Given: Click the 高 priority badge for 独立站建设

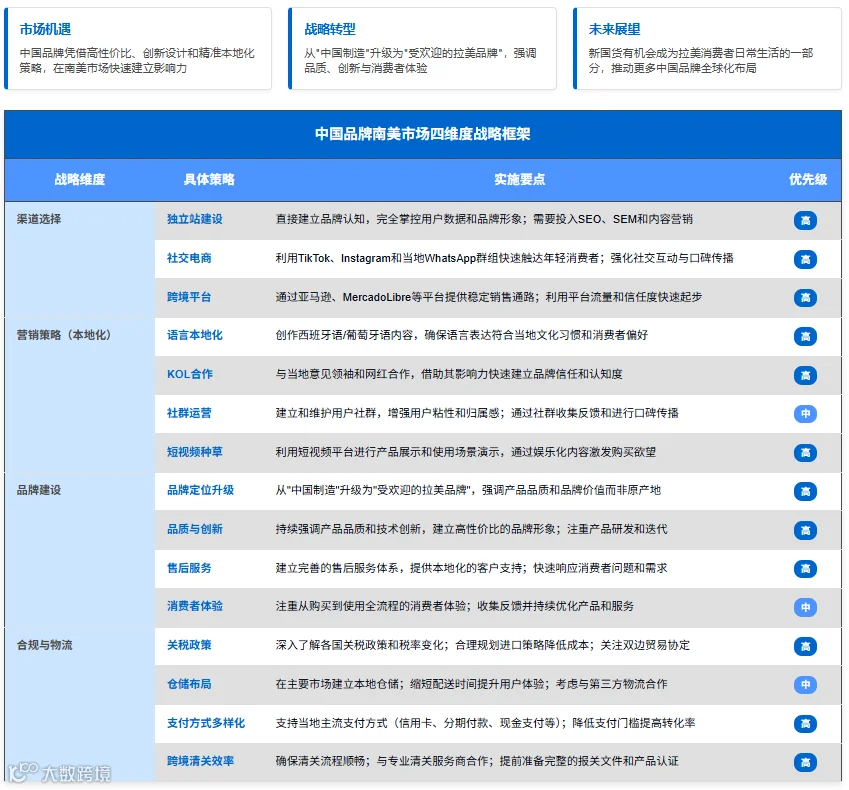Looking at the screenshot, I should click(x=805, y=220).
